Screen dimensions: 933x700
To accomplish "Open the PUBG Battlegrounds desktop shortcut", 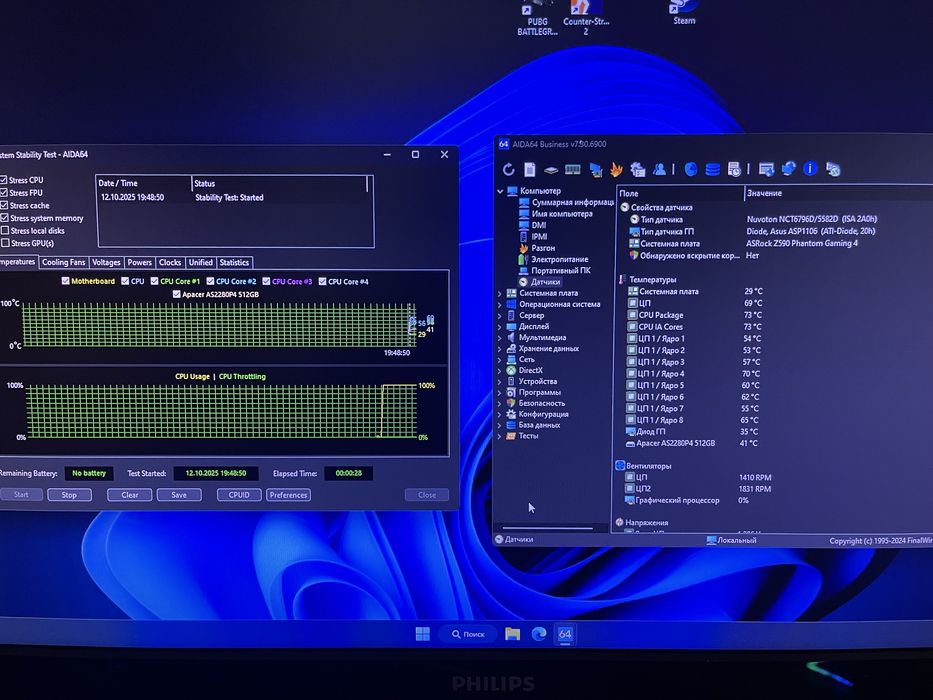I will click(x=537, y=18).
